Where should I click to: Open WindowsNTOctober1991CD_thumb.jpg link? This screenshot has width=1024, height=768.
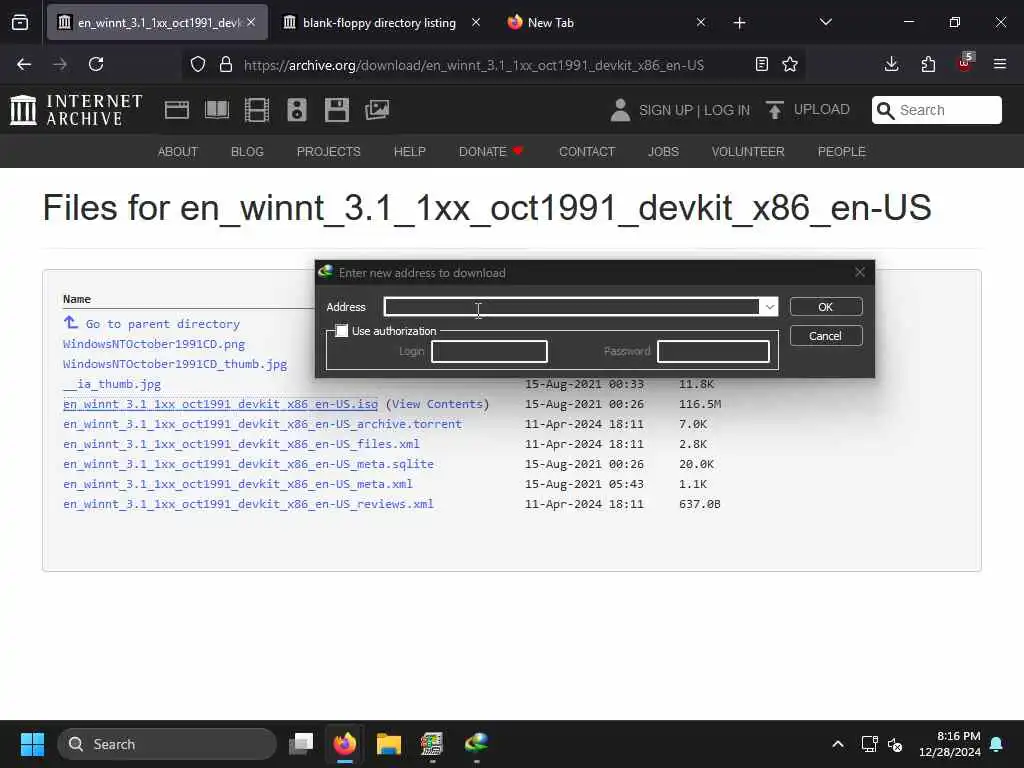point(175,364)
